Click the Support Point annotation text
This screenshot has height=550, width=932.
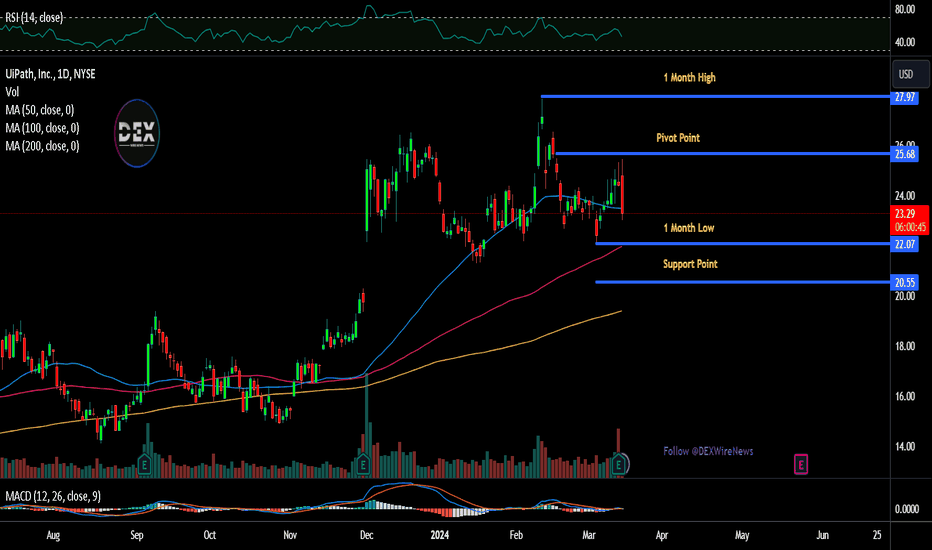point(690,263)
